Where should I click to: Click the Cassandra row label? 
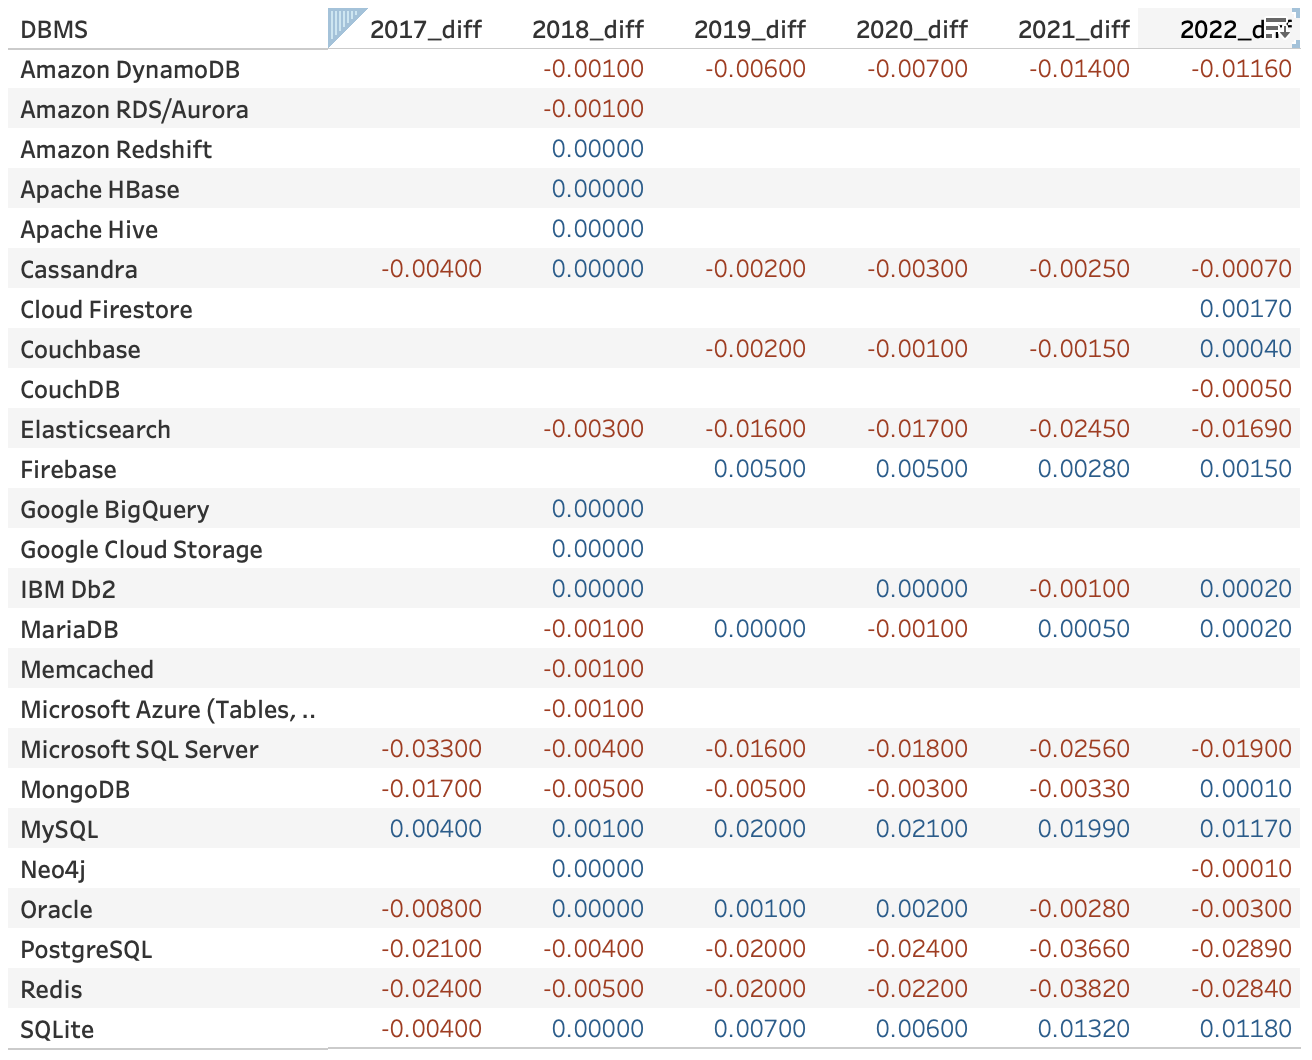[x=79, y=270]
